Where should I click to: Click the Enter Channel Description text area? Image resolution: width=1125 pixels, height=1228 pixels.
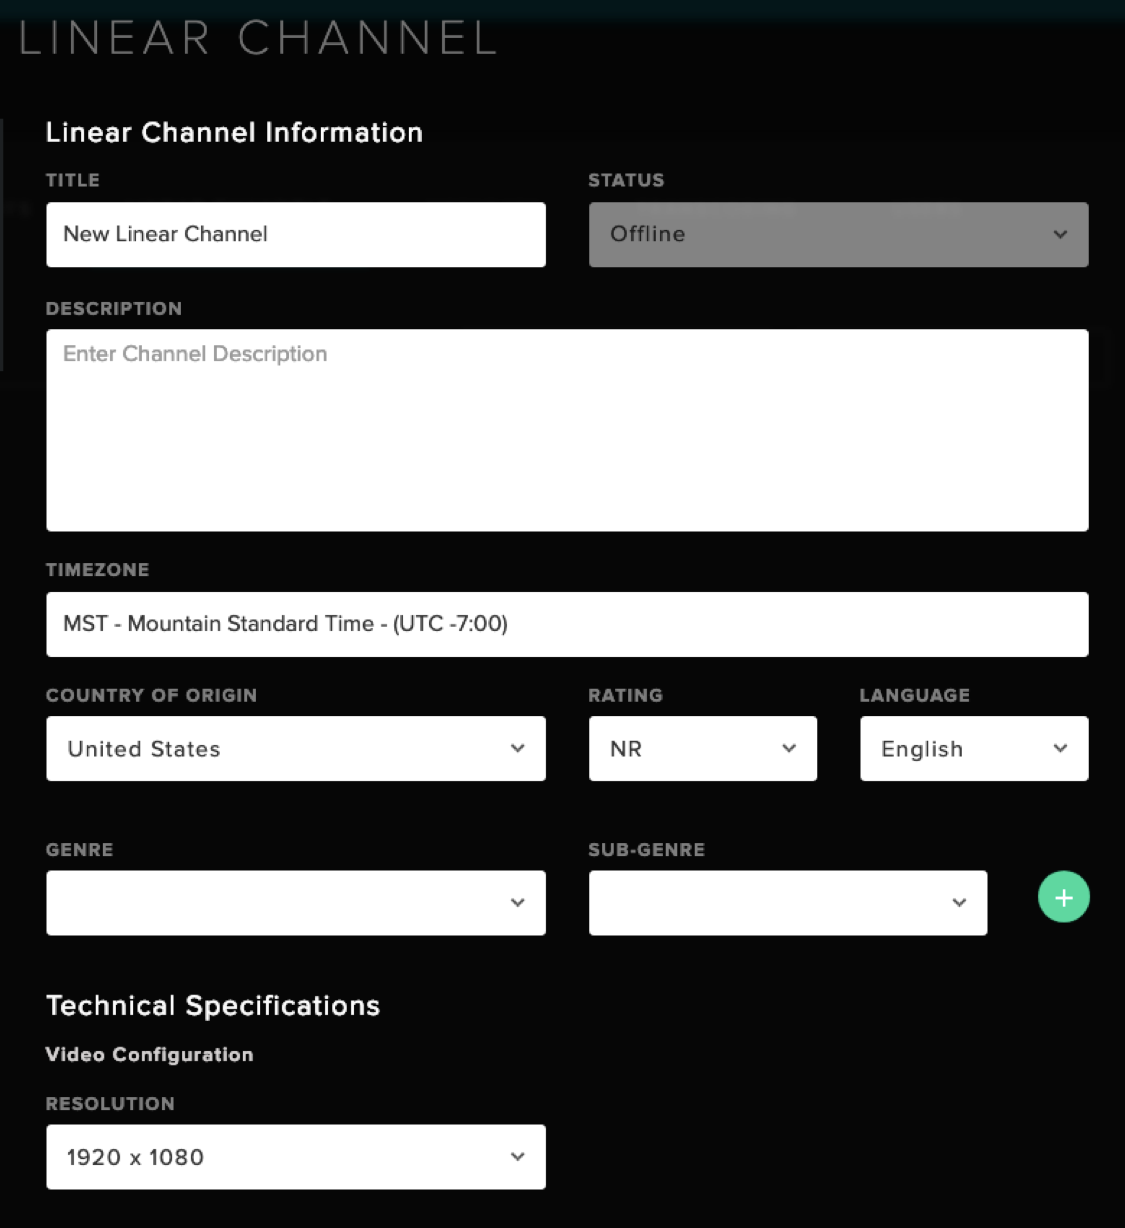coord(567,429)
